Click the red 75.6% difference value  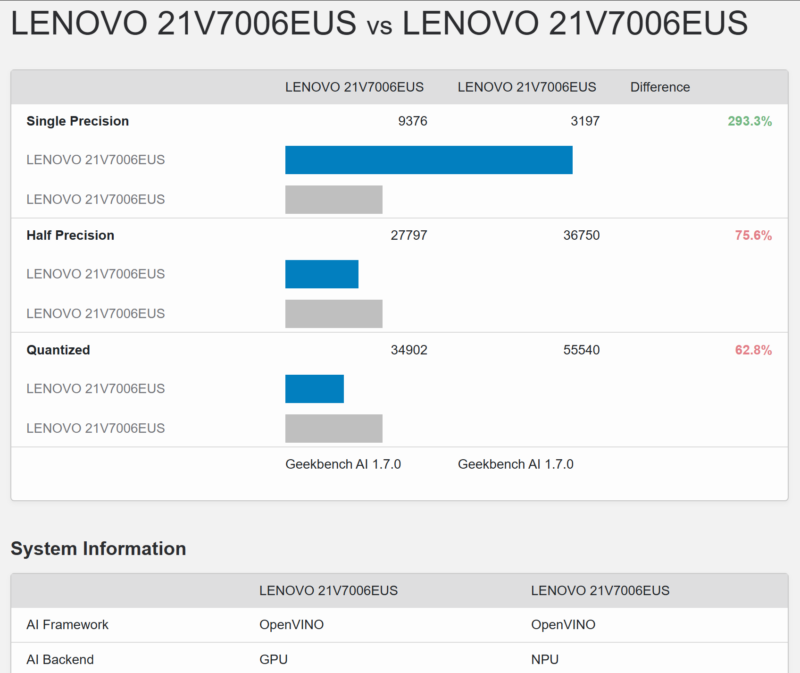(753, 235)
